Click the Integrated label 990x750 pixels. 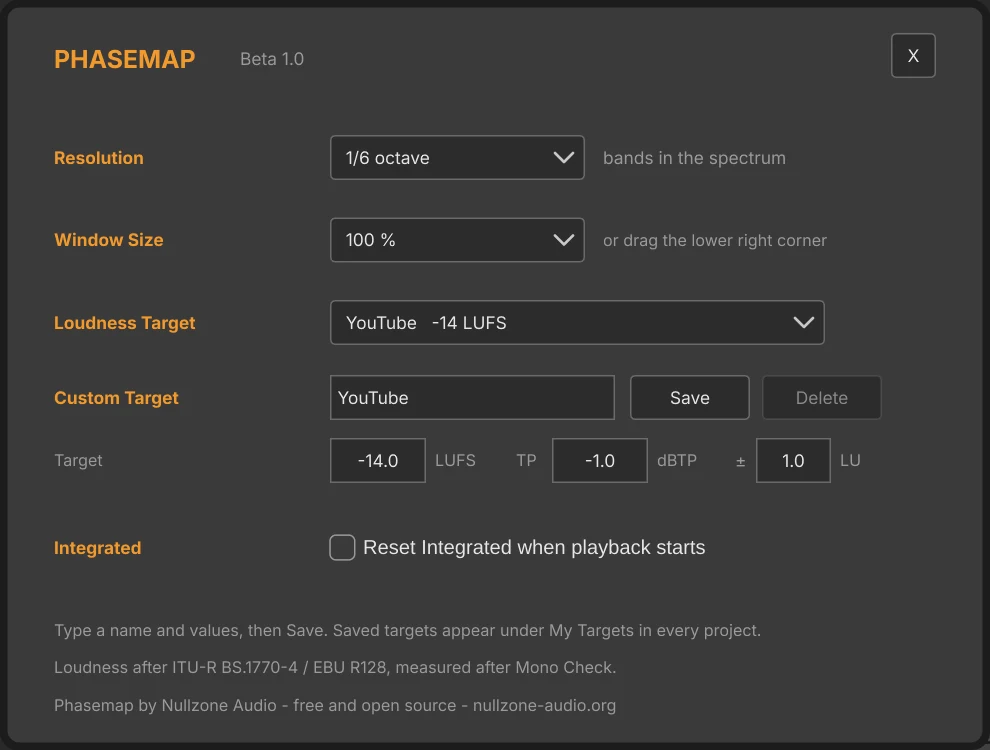[97, 548]
